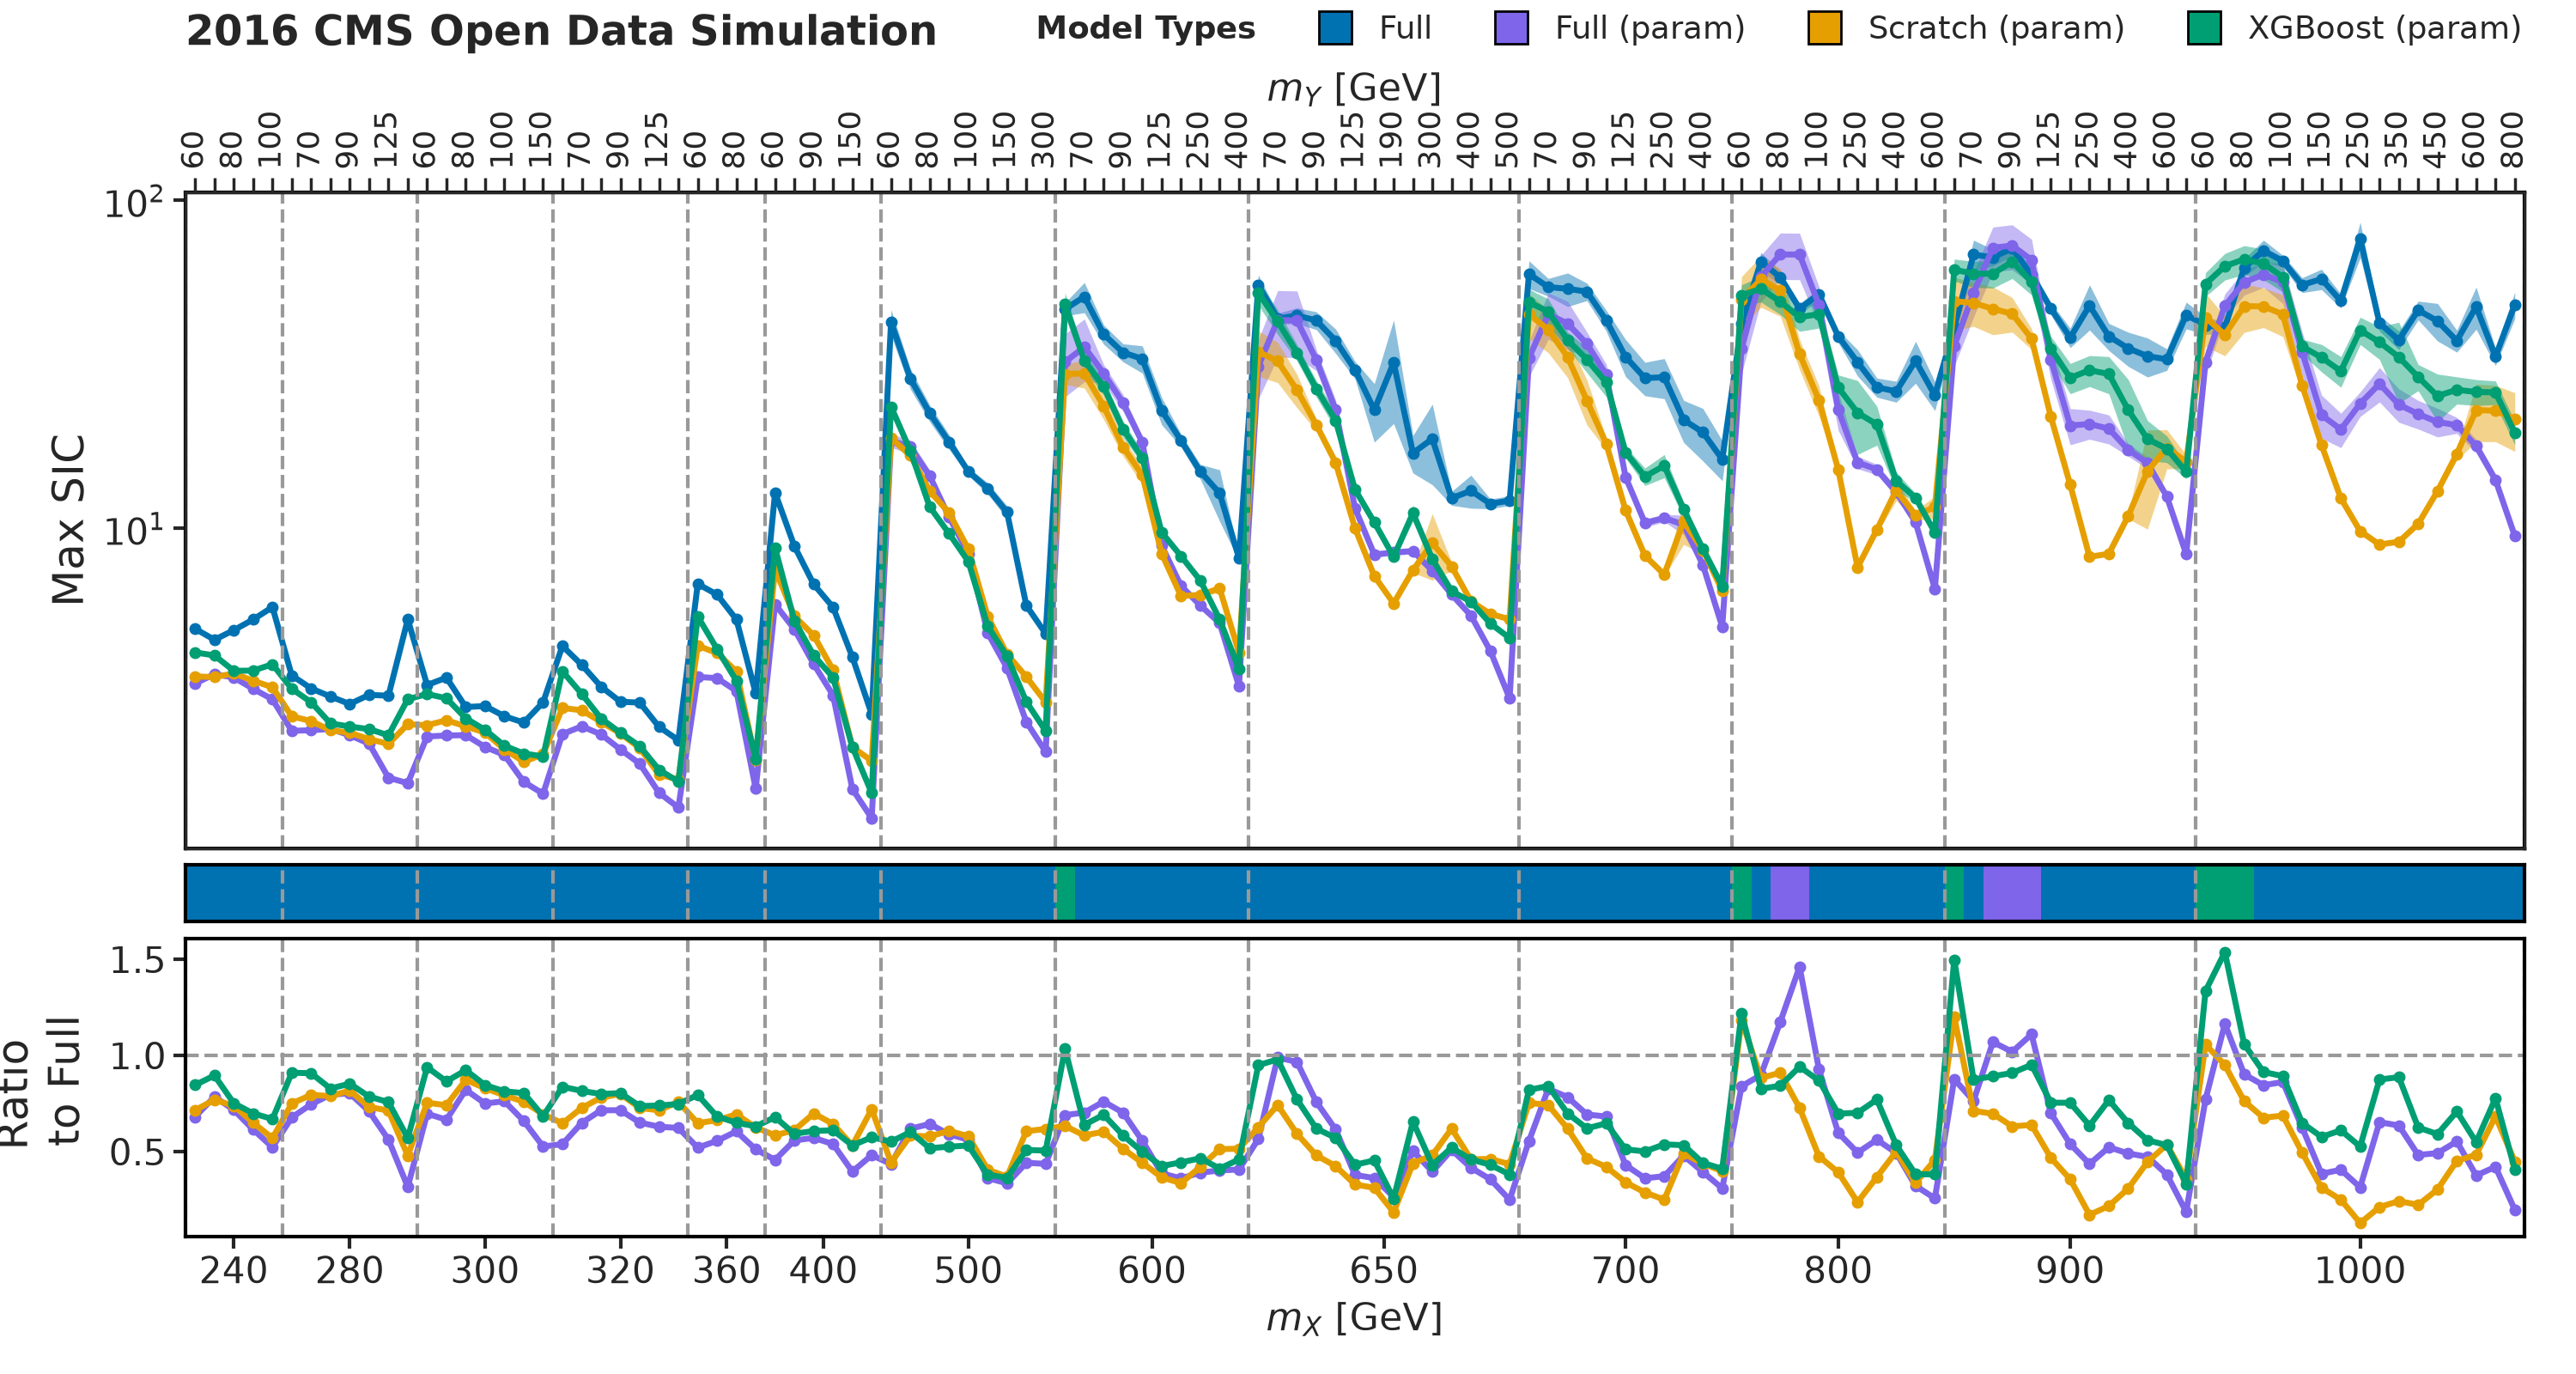Click the purple Full (param) legend swatch
Screen dimensions: 2576x1374
(1511, 28)
